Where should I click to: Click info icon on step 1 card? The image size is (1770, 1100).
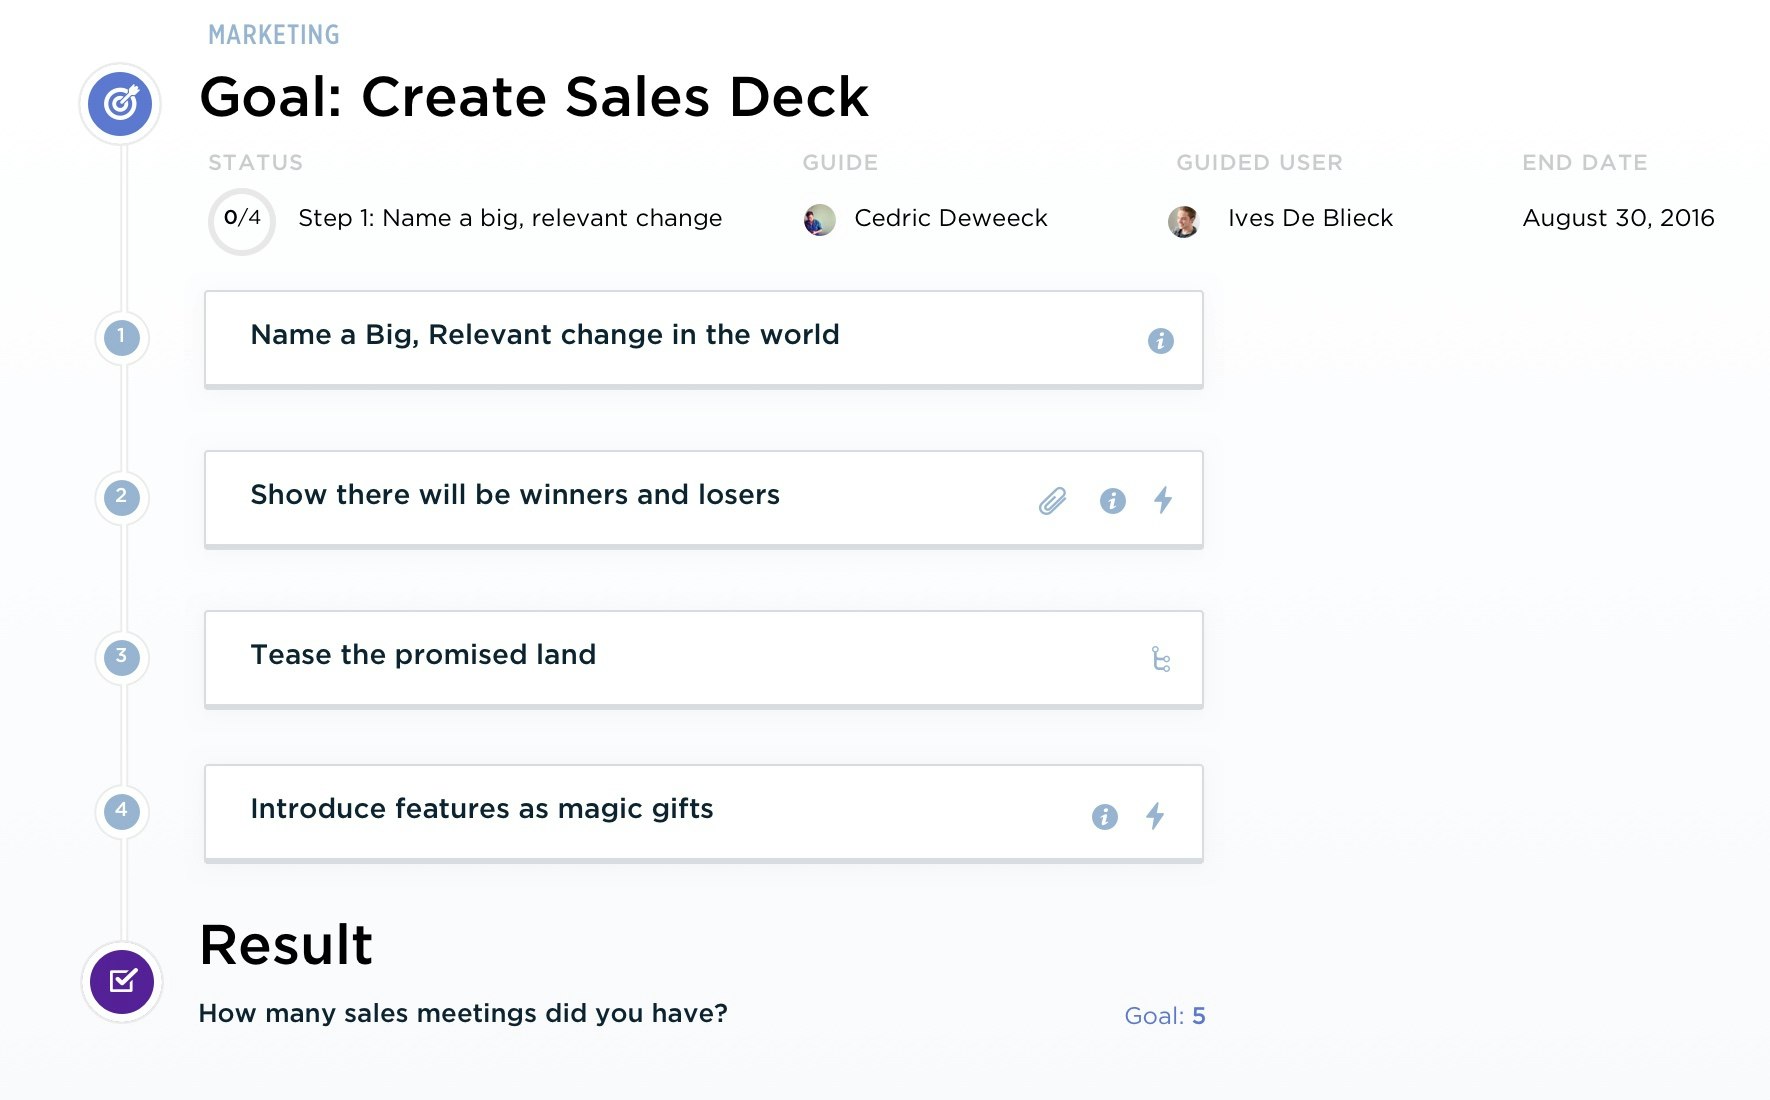point(1160,341)
